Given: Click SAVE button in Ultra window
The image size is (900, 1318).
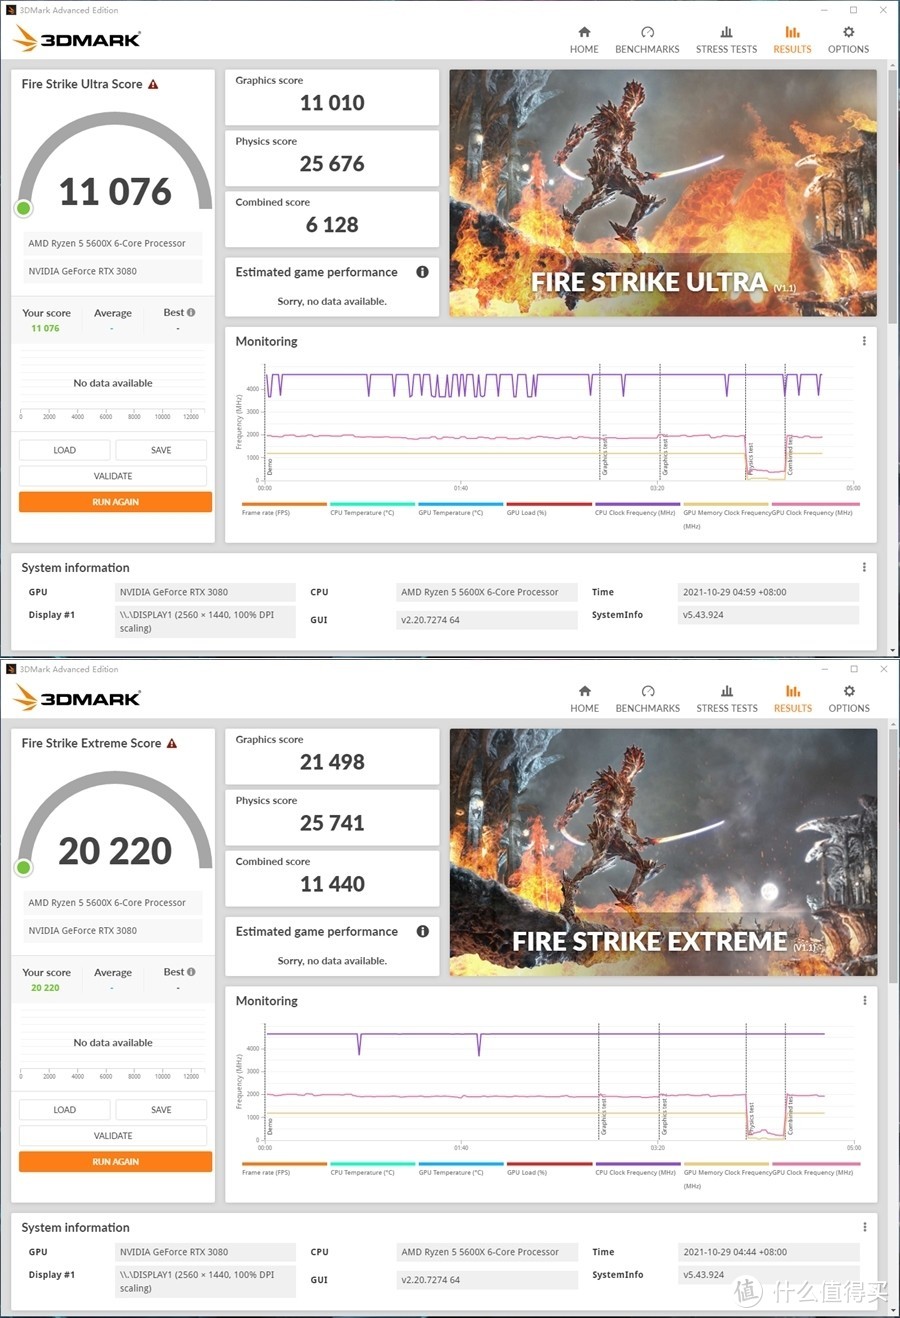Looking at the screenshot, I should (161, 450).
